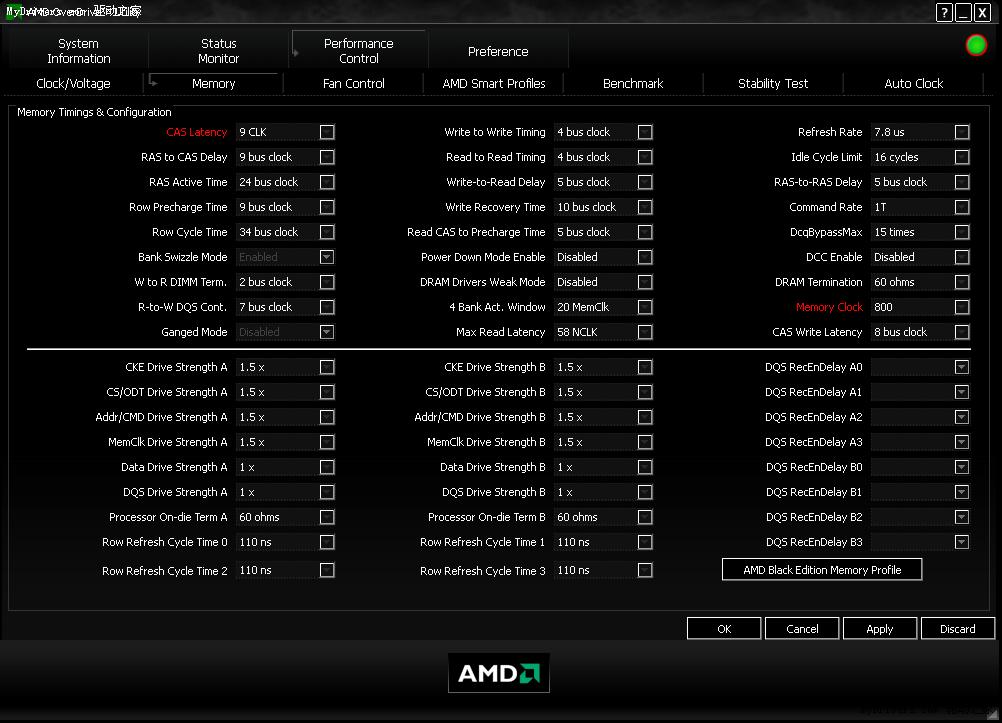Expand Row Refresh Cycle Time 3 dropdown

(645, 570)
